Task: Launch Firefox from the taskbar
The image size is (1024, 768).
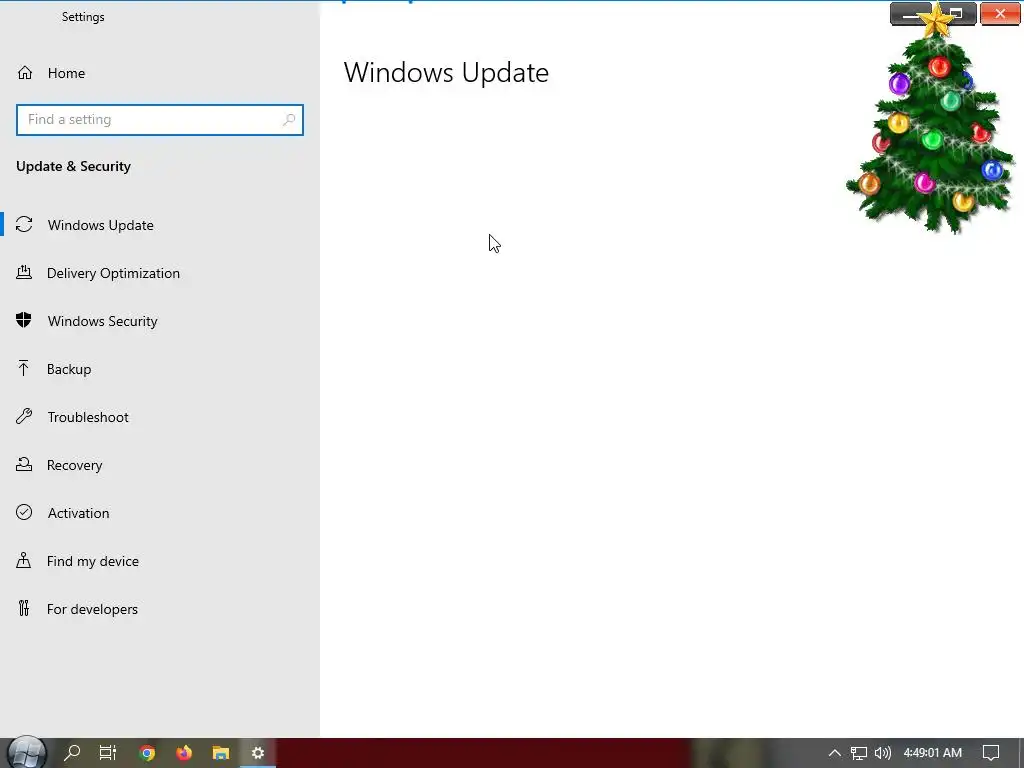Action: point(184,754)
